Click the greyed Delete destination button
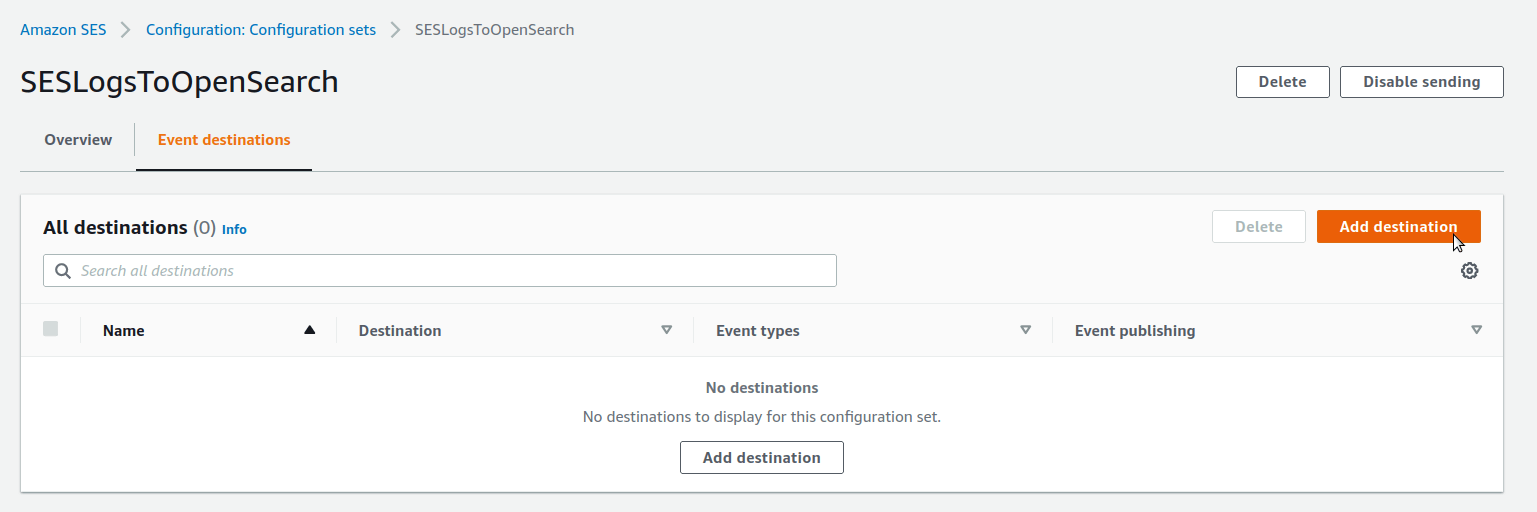This screenshot has height=512, width=1537. (1259, 226)
